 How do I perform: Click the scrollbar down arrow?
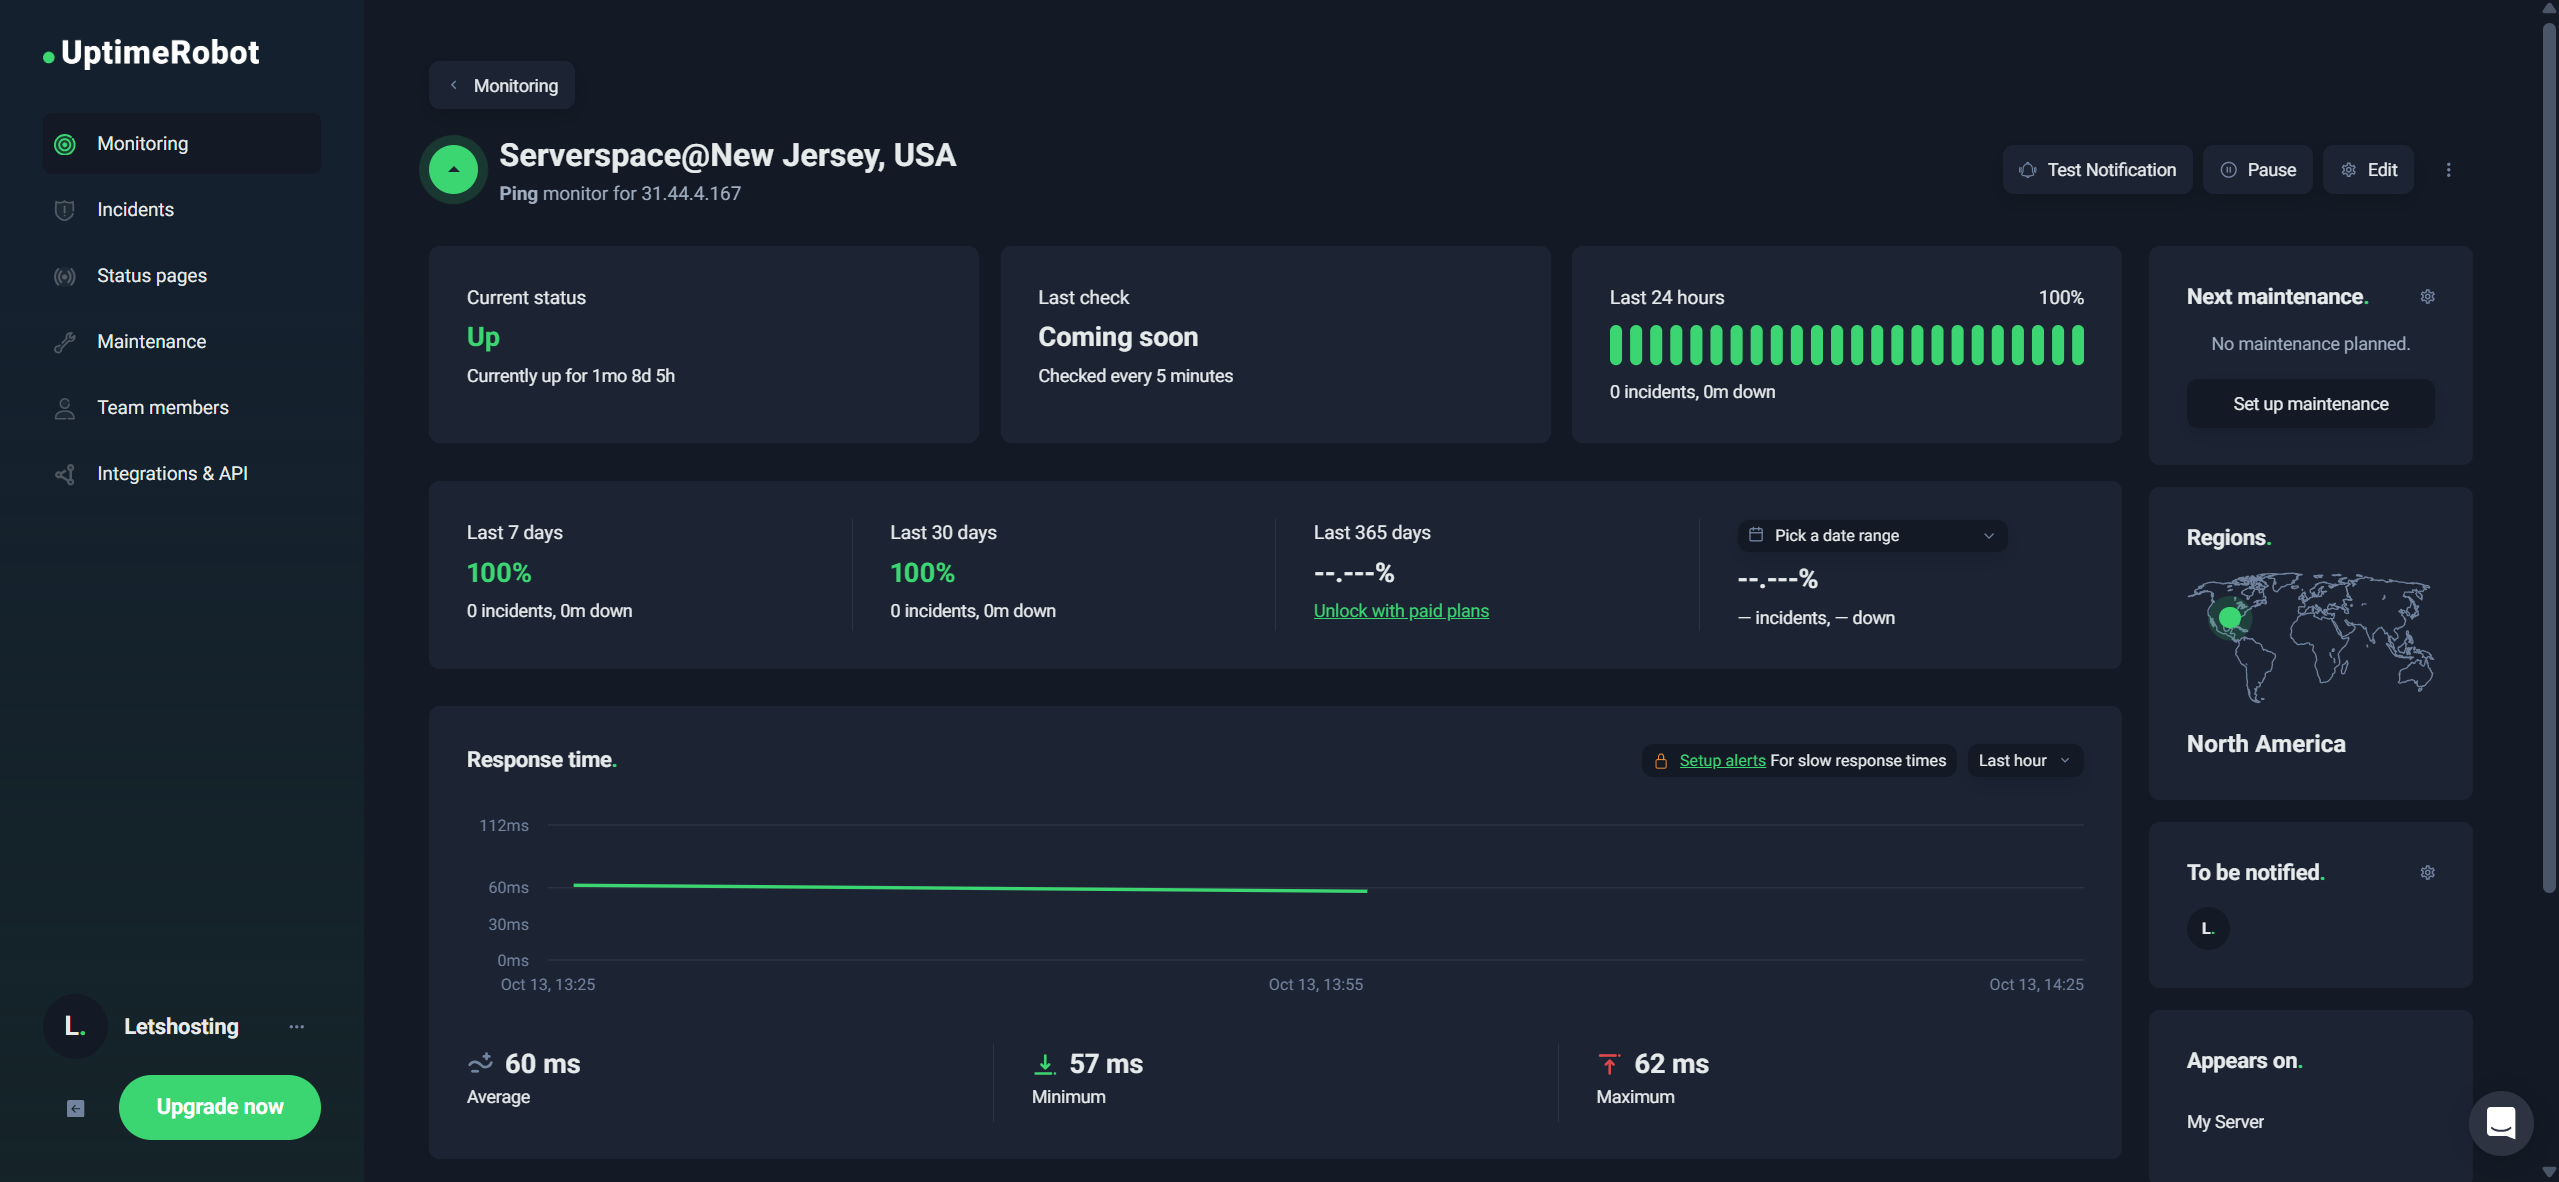[x=2549, y=1172]
